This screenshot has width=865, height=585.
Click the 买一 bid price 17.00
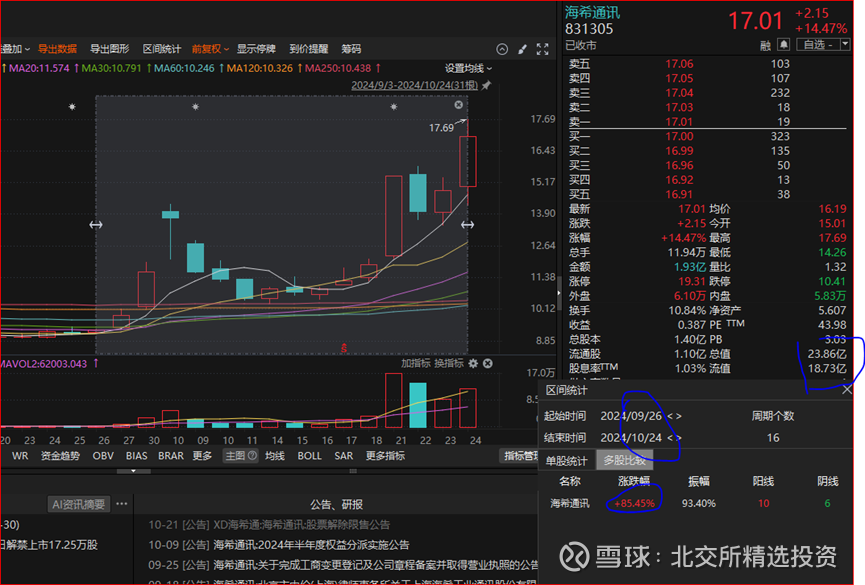679,136
